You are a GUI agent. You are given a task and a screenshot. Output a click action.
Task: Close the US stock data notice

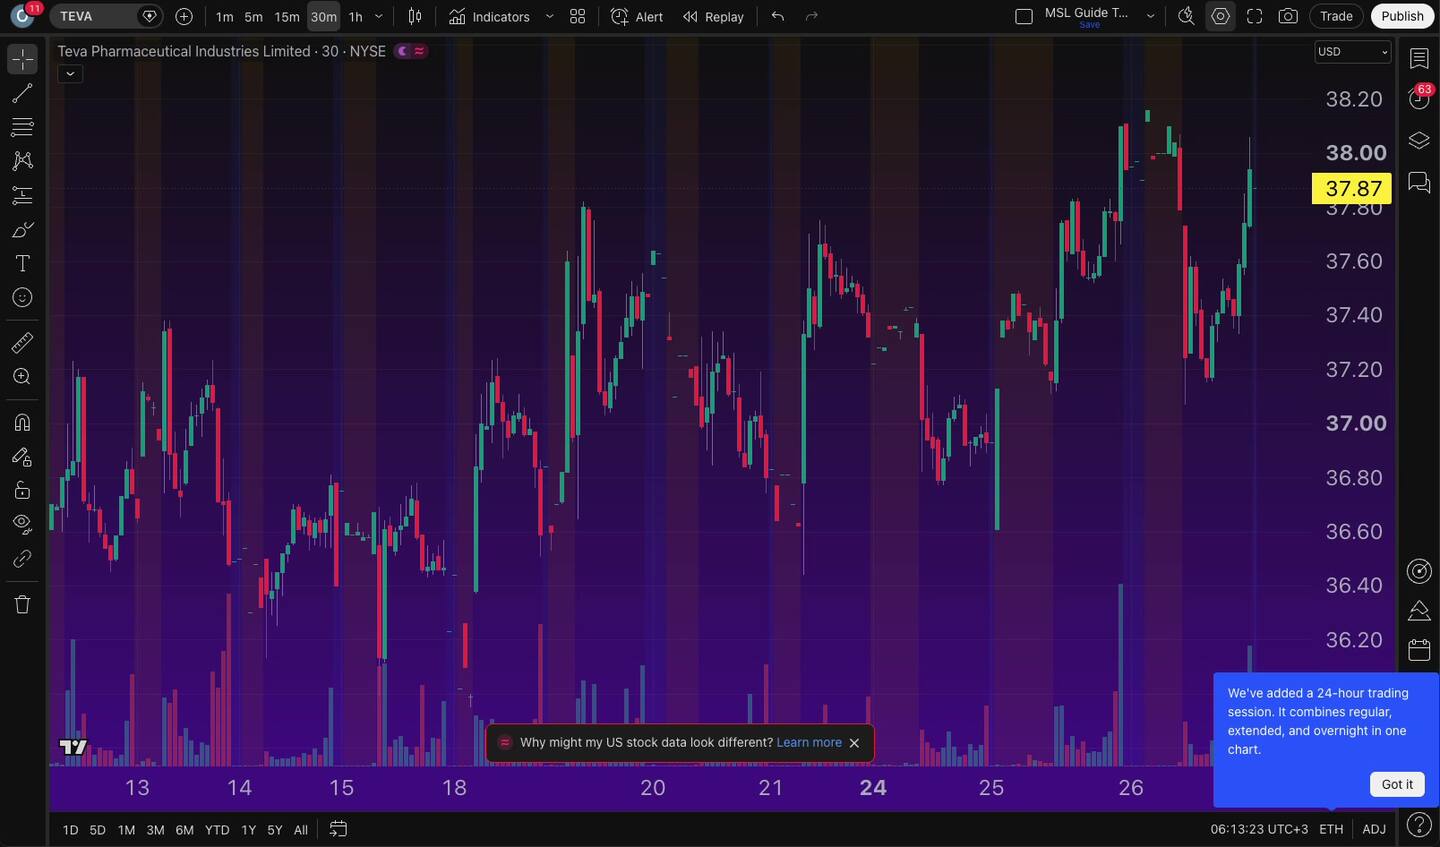[x=854, y=743]
